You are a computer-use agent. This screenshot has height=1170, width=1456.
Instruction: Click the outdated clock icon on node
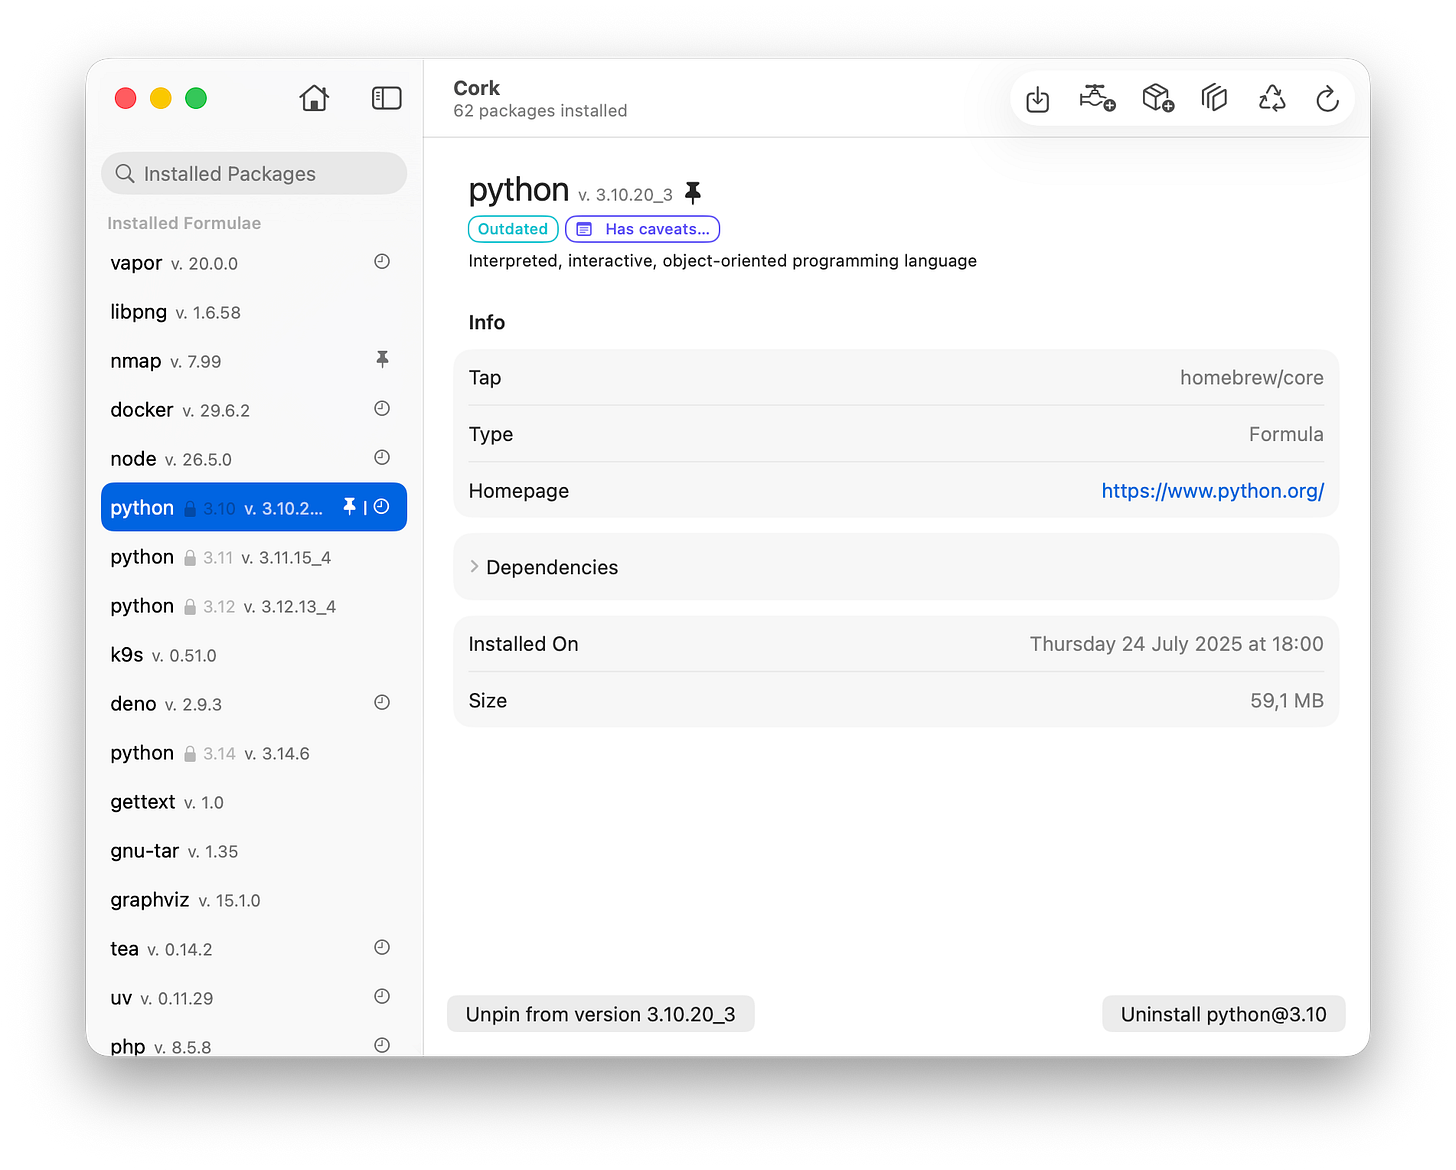[x=382, y=458]
